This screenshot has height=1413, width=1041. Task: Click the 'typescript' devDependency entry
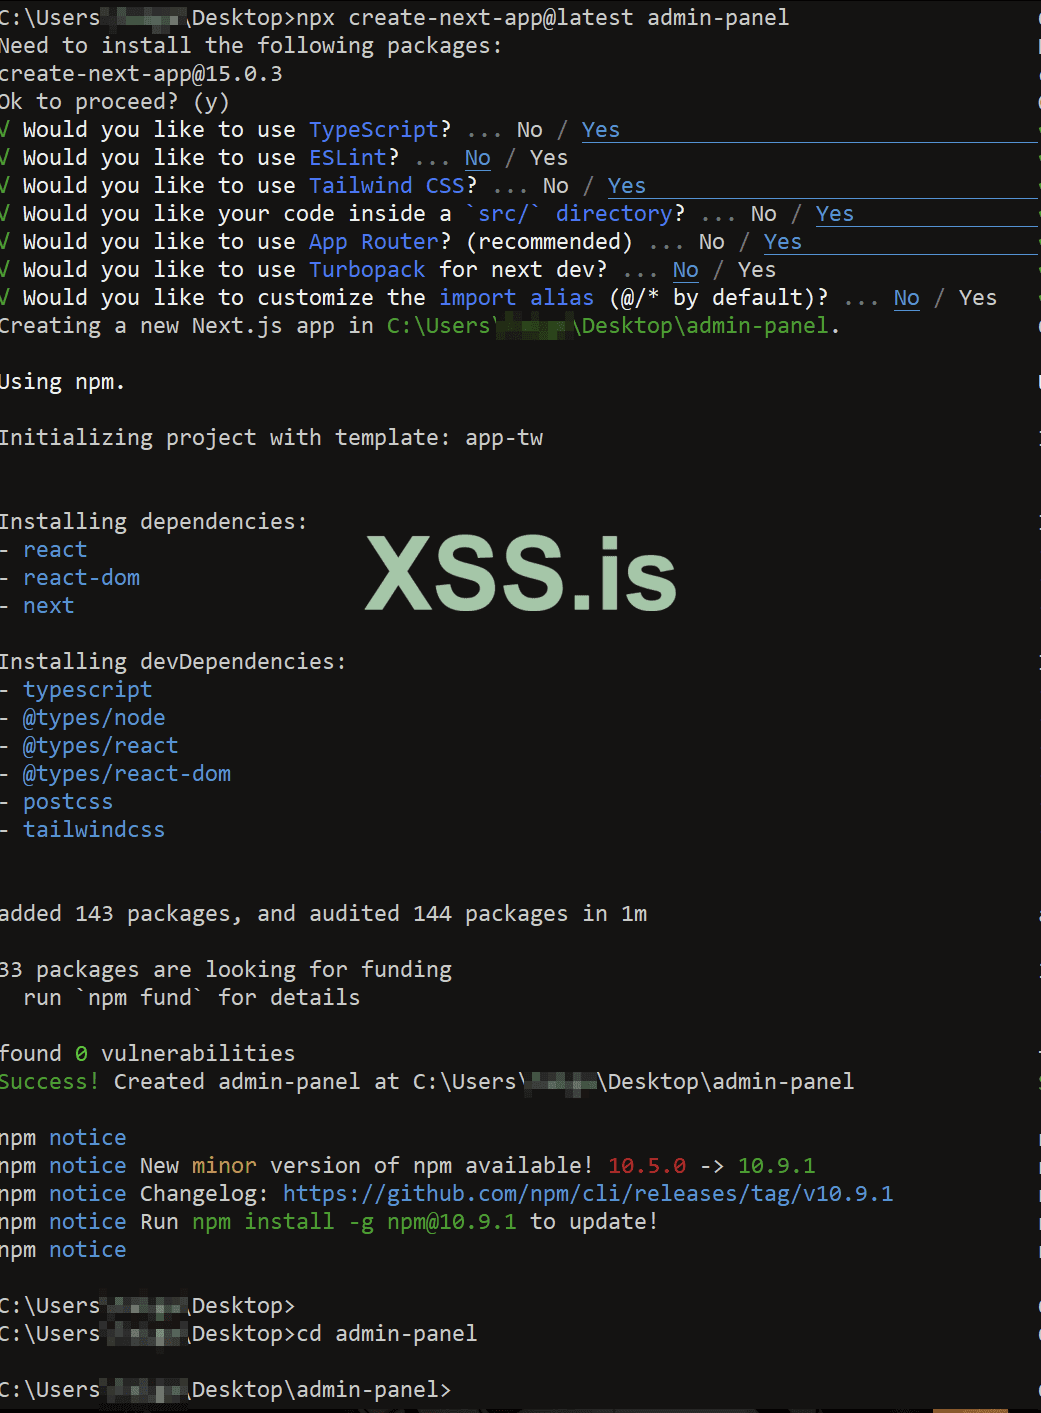[88, 690]
